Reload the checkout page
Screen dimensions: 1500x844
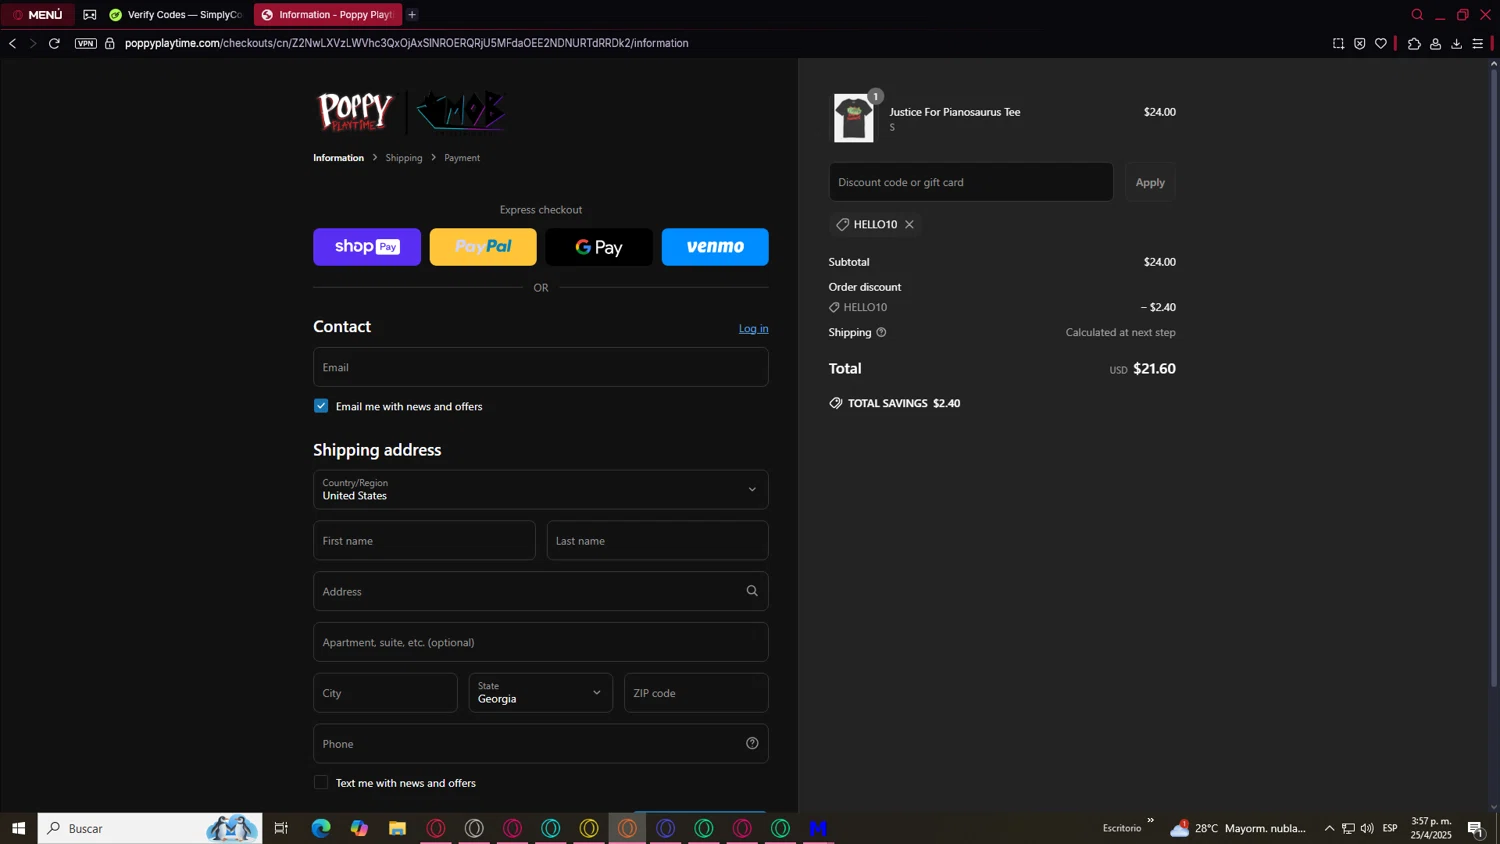pyautogui.click(x=54, y=44)
